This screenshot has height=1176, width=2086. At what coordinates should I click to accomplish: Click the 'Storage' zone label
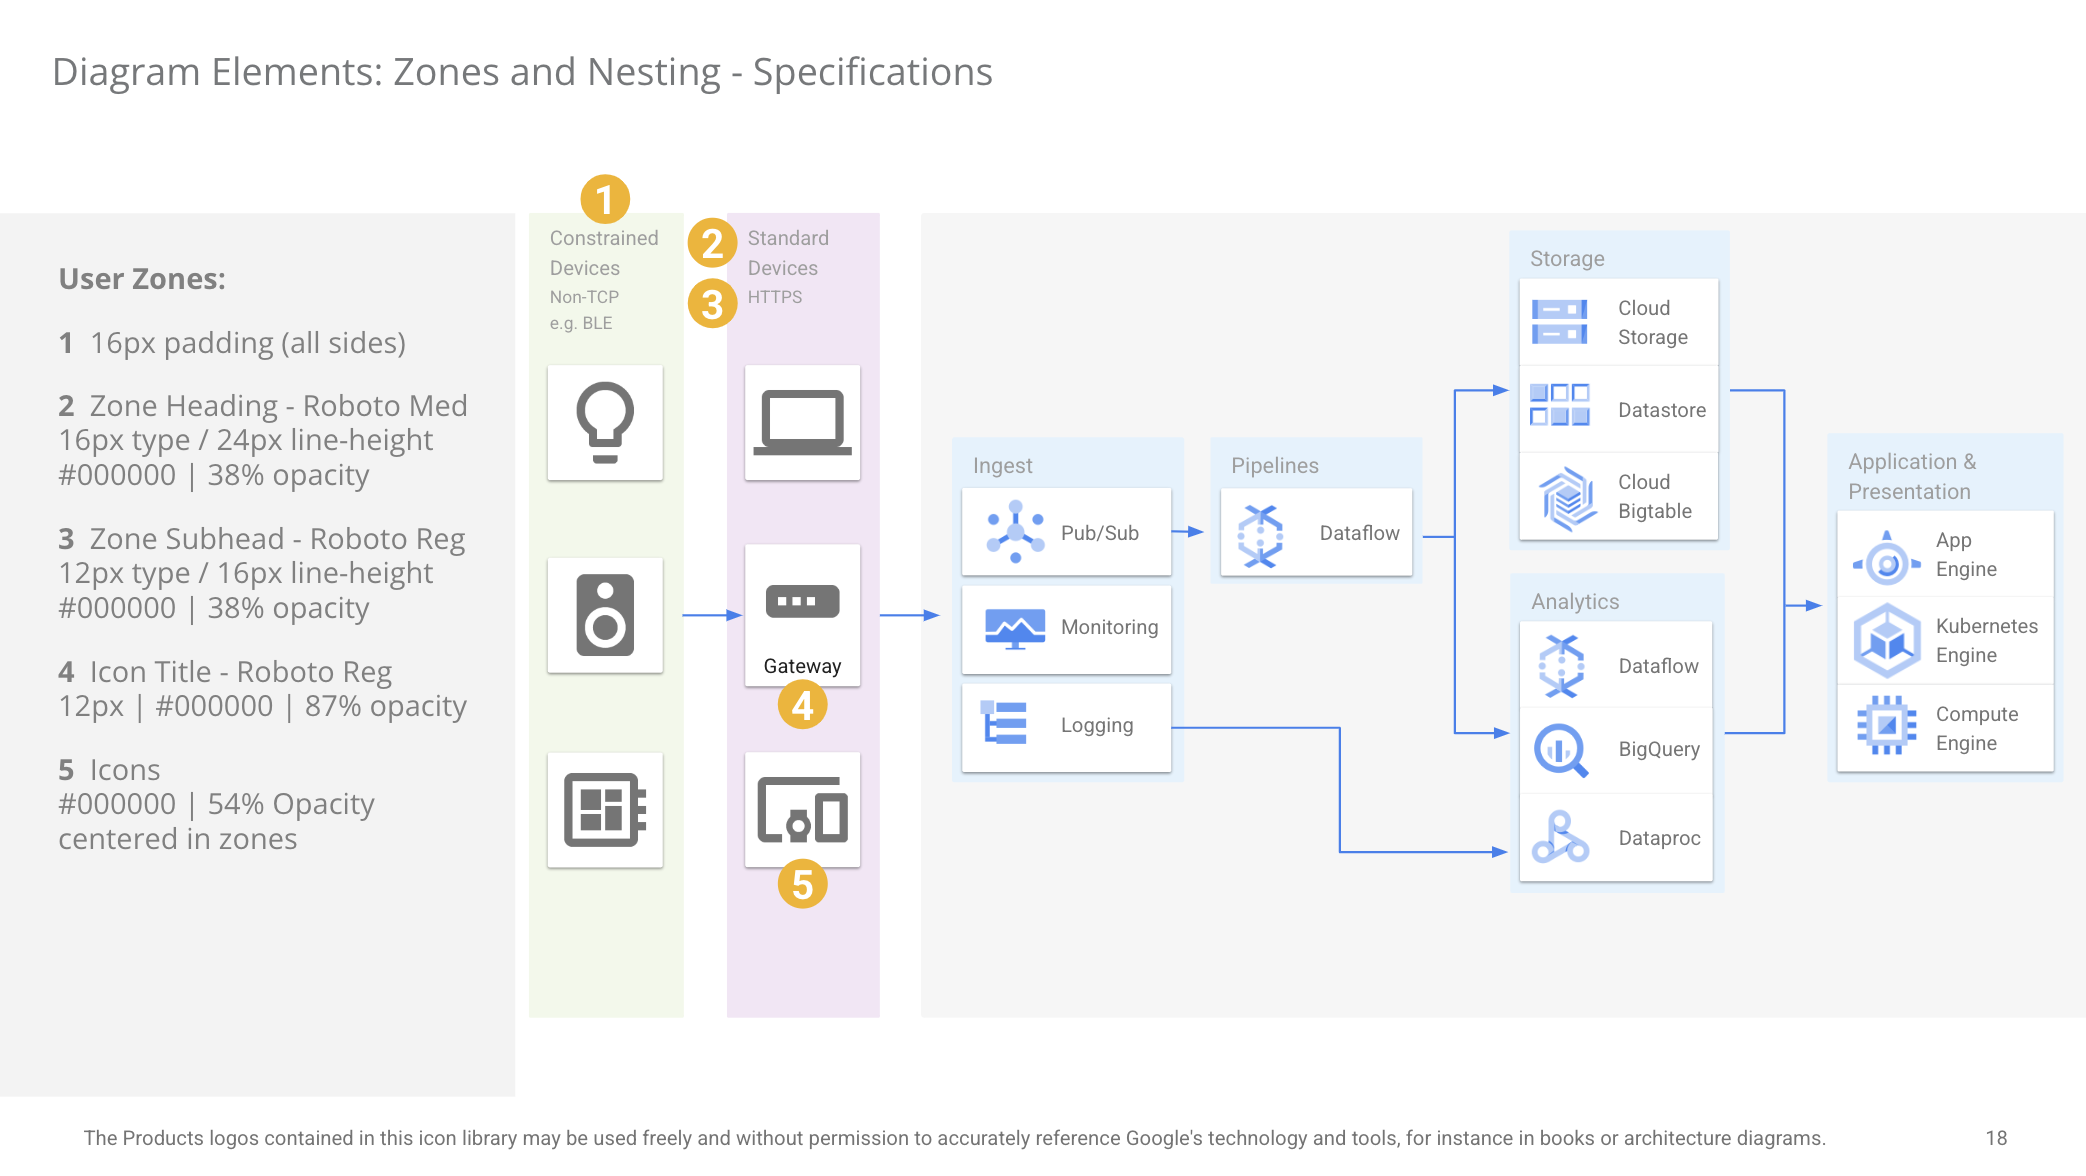1567,259
